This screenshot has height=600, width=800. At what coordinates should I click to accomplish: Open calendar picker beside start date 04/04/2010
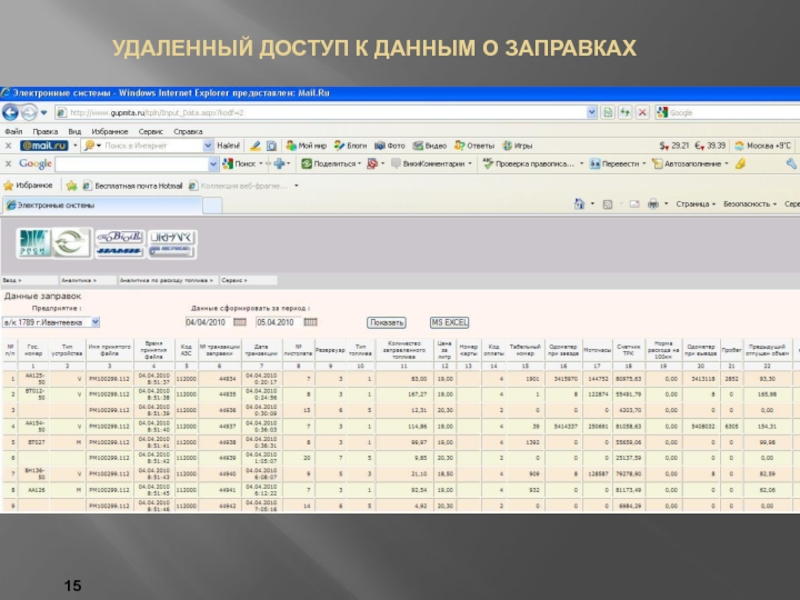[240, 322]
